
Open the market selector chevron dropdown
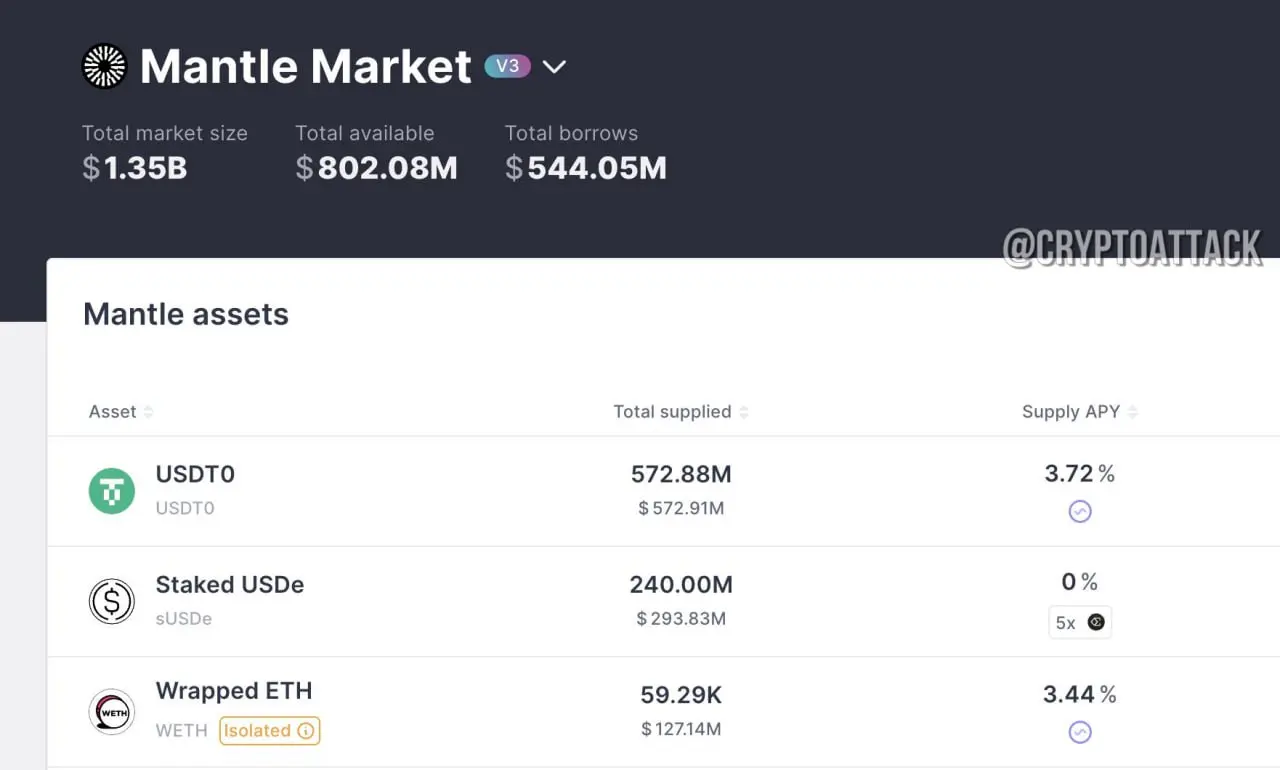click(x=554, y=67)
